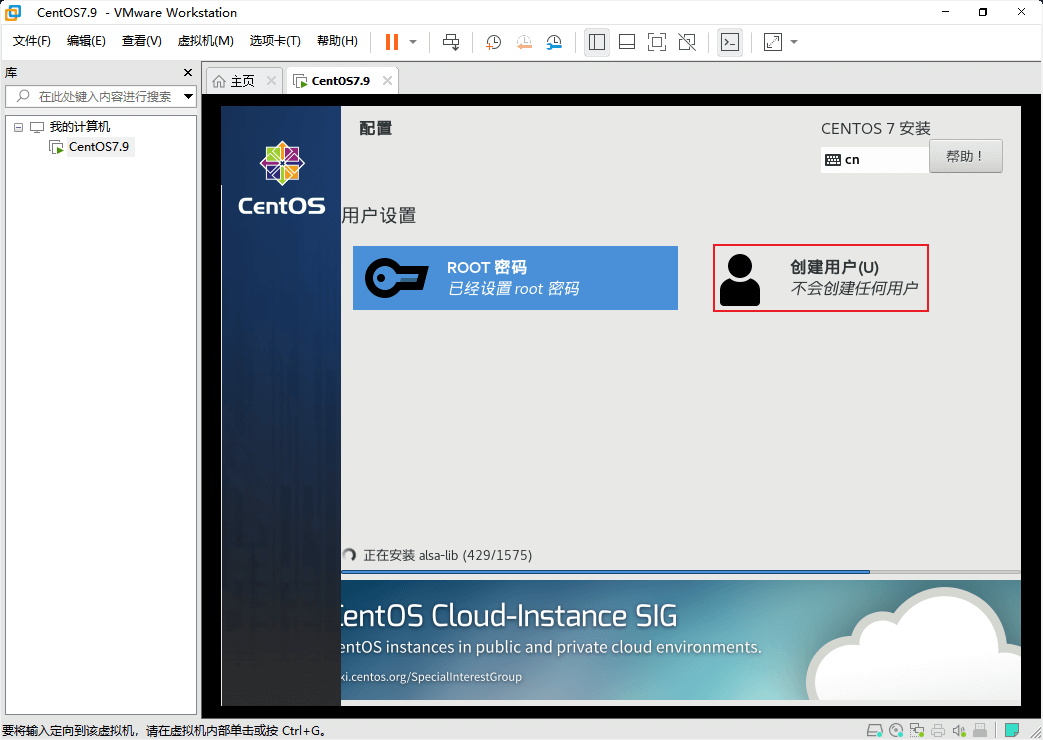Screen dimensions: 1043x740
Task: Open the 编辑(E) menu
Action: click(x=86, y=41)
